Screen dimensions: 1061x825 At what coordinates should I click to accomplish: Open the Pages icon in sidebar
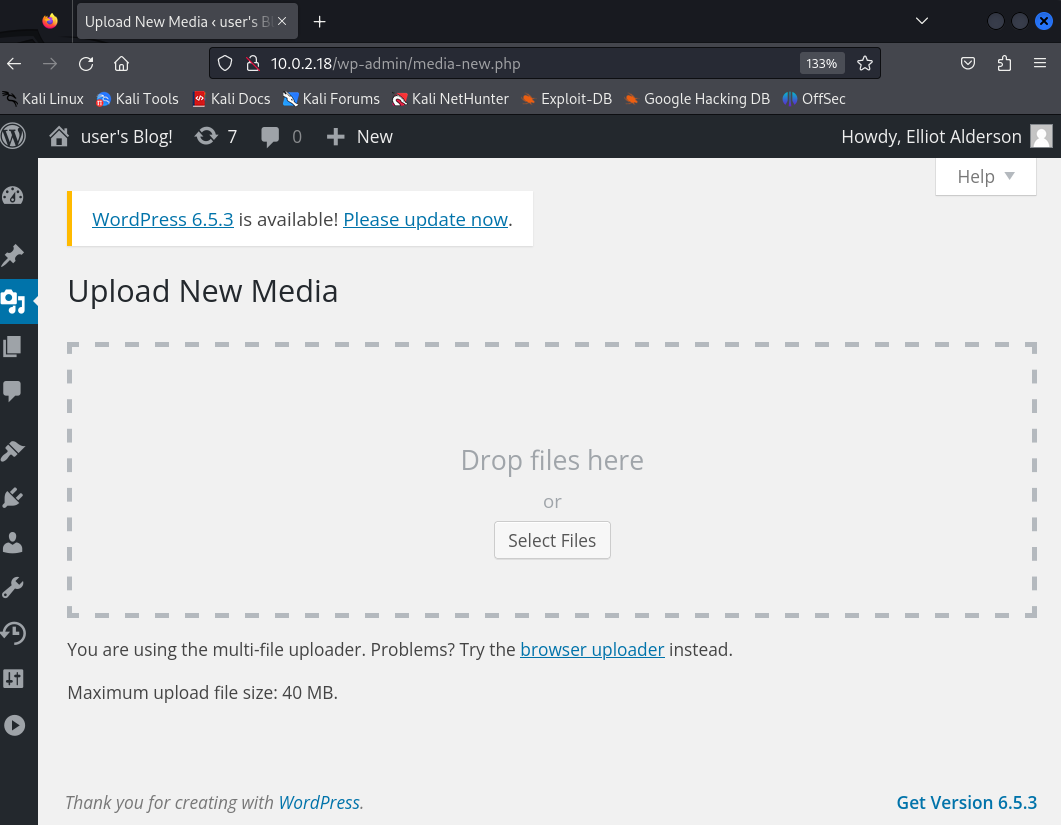click(x=13, y=346)
